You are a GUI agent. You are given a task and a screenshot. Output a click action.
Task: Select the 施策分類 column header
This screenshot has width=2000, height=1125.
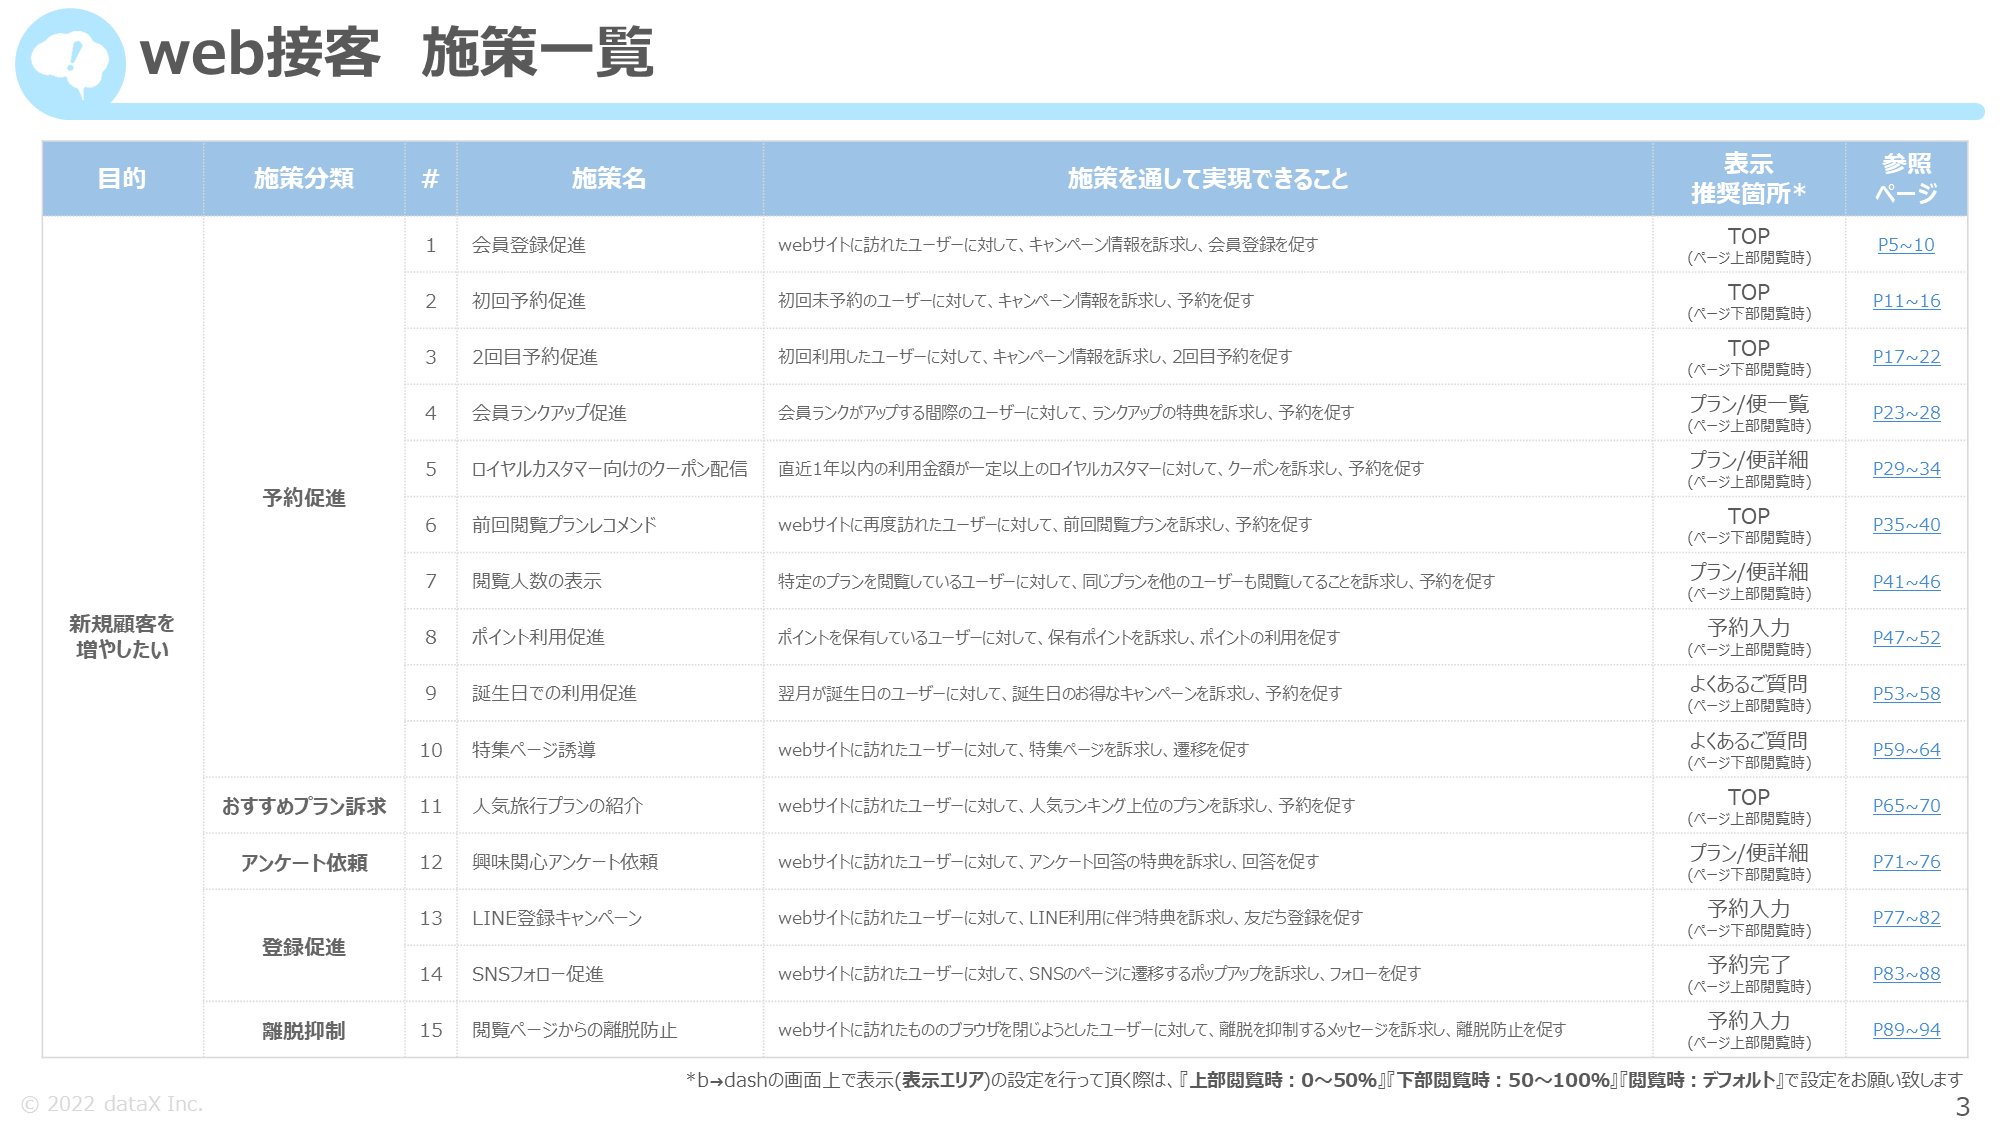[x=304, y=179]
